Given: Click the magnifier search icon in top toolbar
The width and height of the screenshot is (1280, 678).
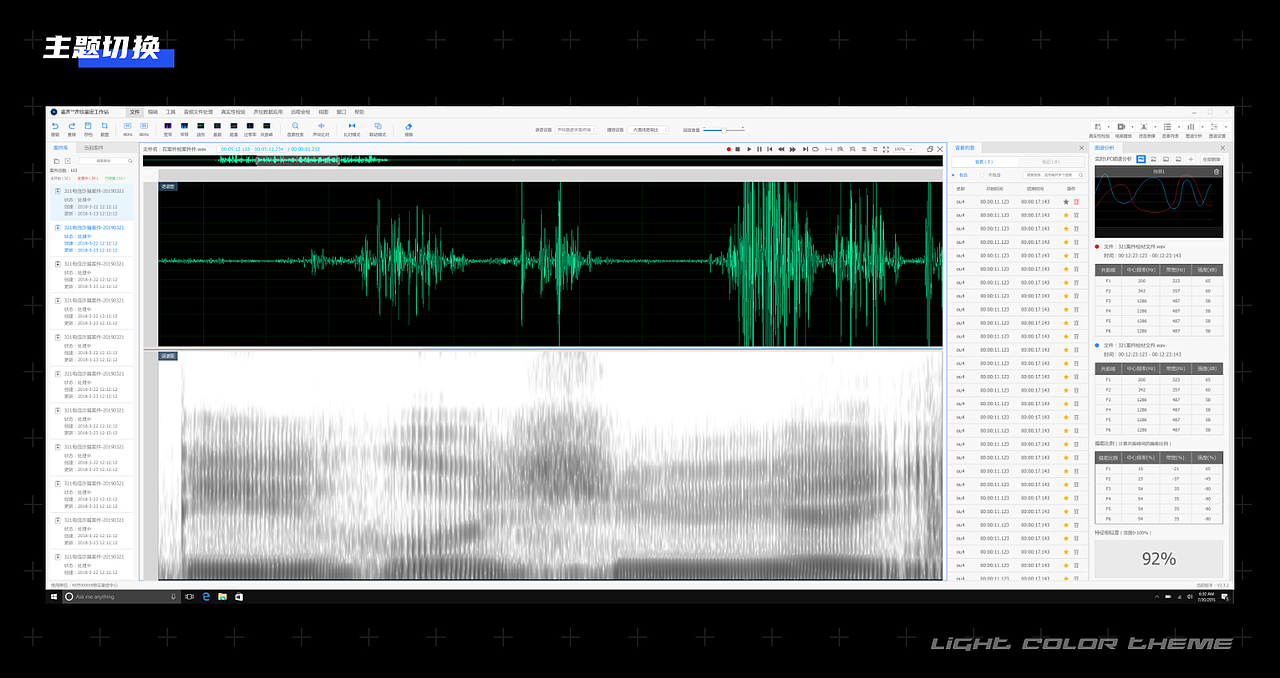Looking at the screenshot, I should [295, 126].
